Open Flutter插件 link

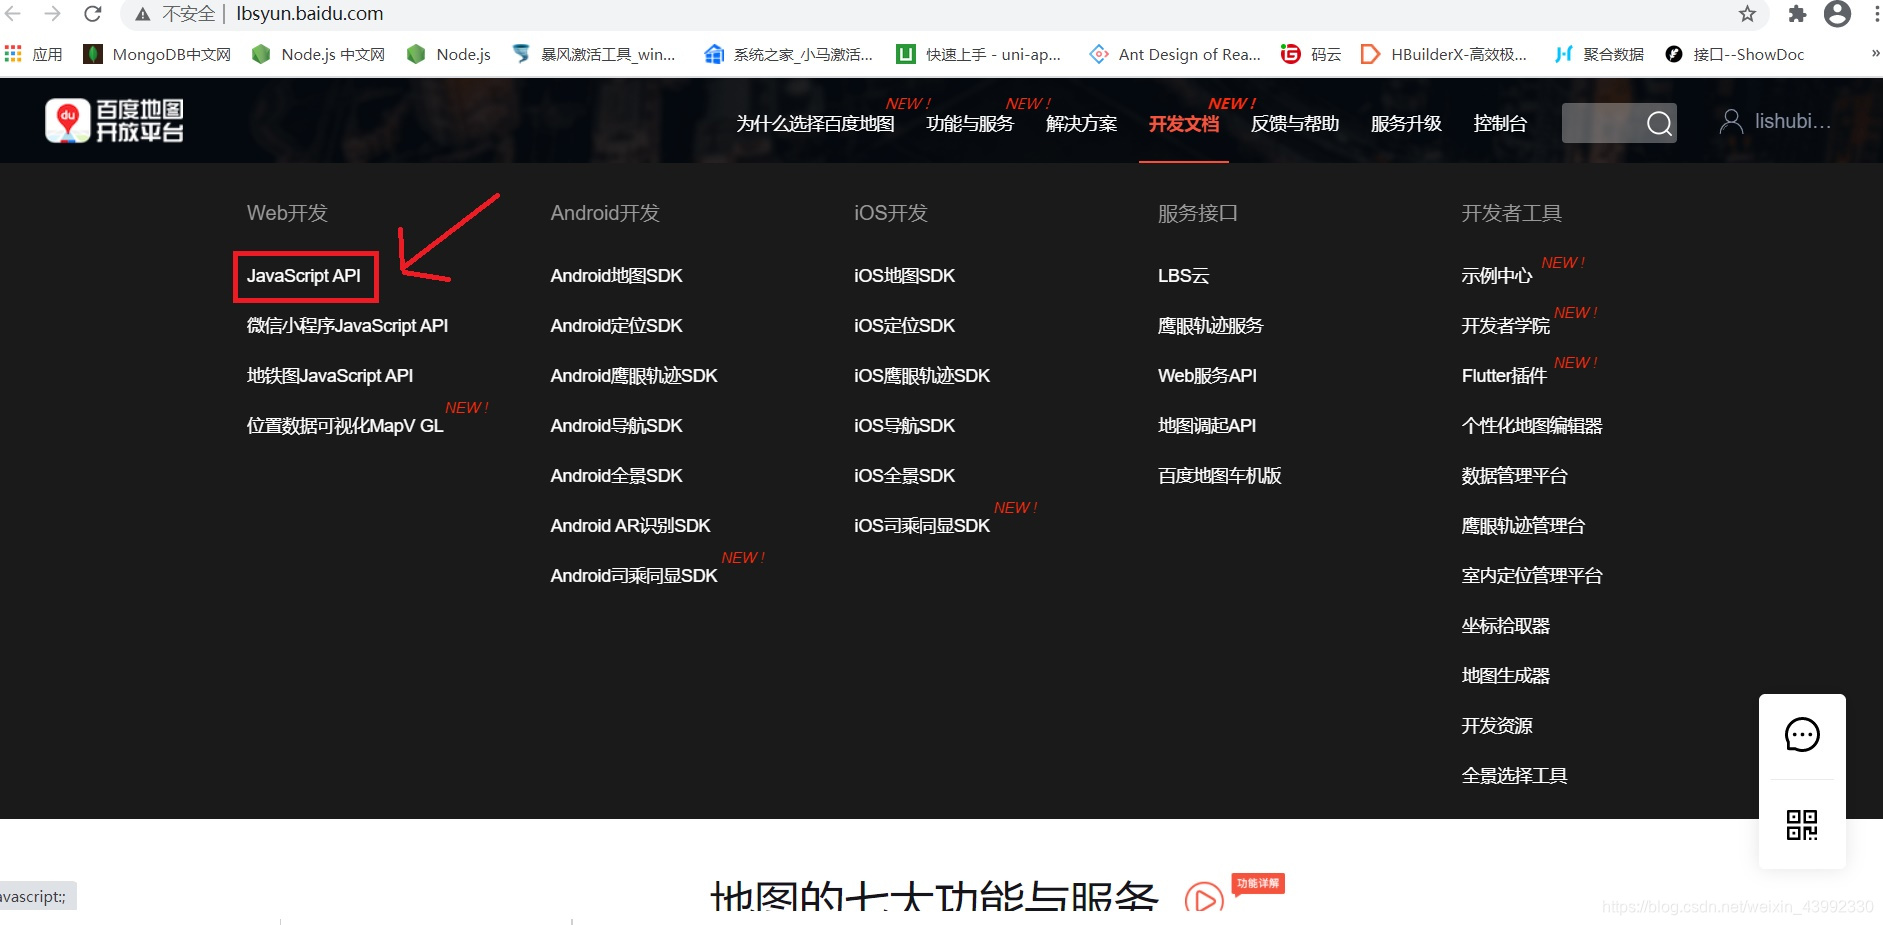point(1504,376)
